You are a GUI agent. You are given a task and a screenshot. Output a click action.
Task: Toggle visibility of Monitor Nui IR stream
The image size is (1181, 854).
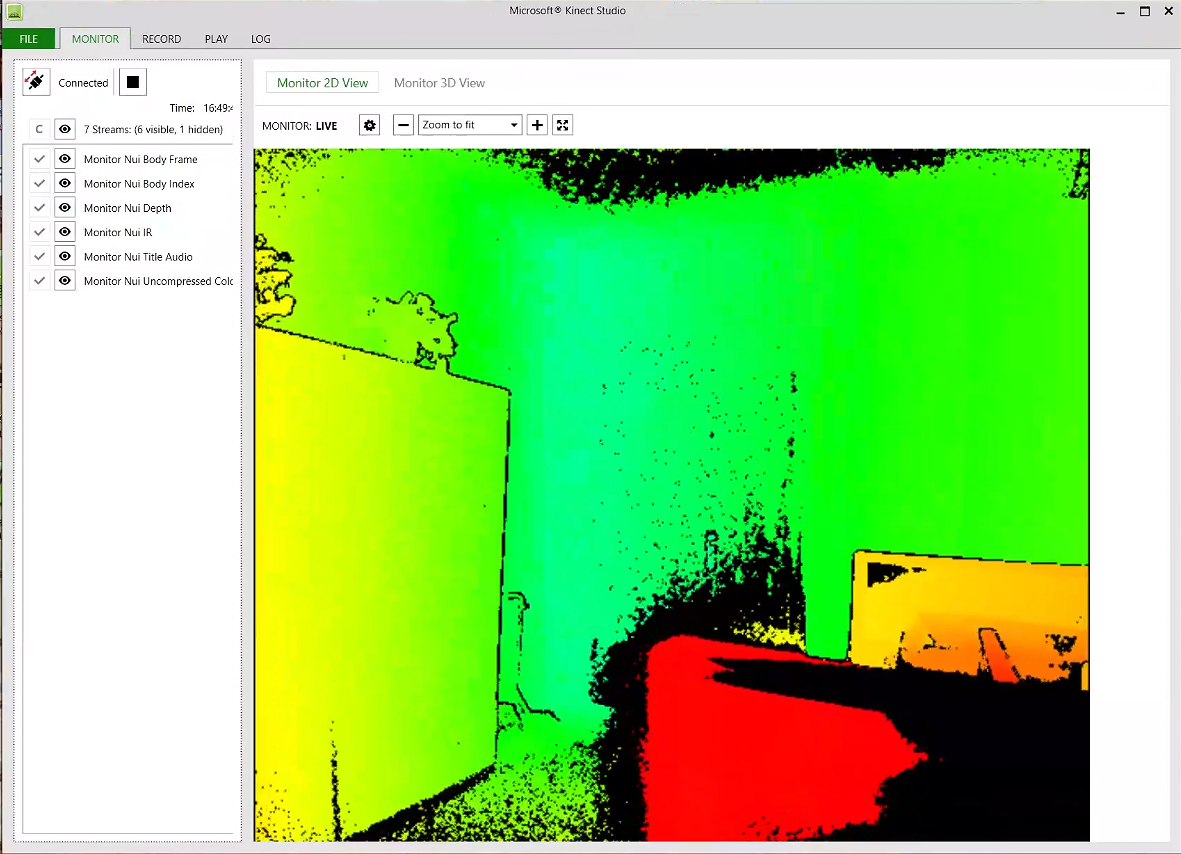coord(64,231)
